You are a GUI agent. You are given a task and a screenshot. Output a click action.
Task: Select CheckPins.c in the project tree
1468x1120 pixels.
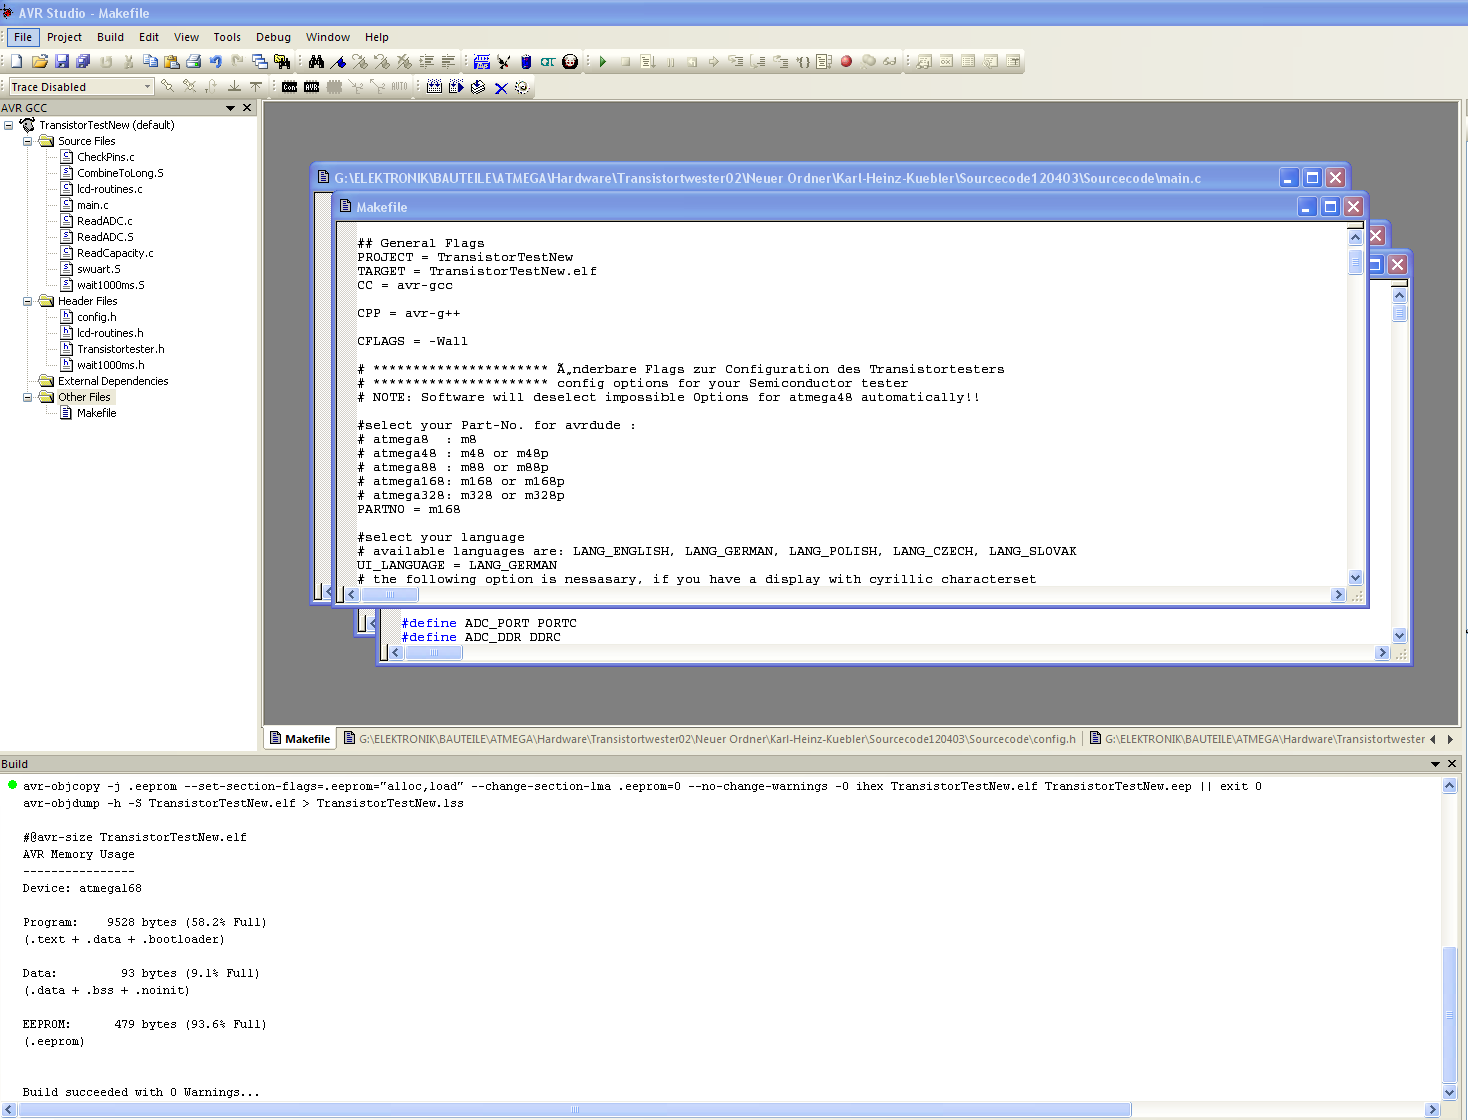pos(105,157)
